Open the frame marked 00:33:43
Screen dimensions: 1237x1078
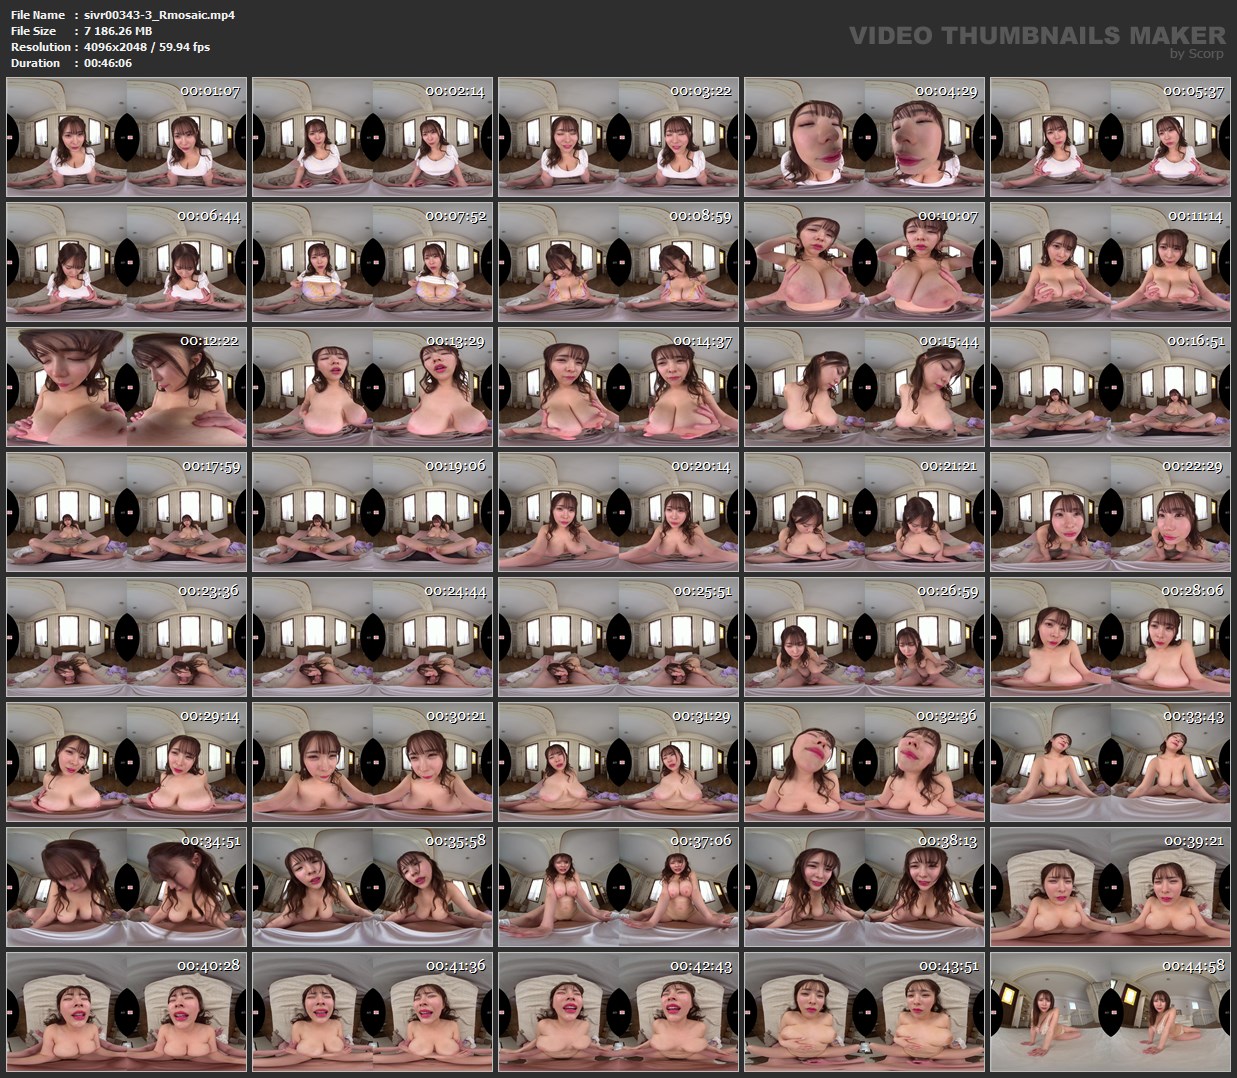(1109, 761)
